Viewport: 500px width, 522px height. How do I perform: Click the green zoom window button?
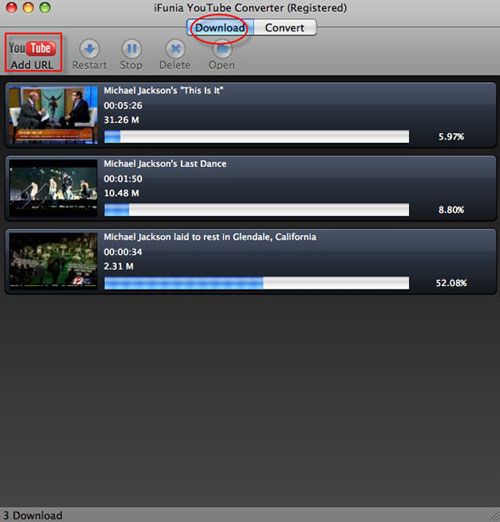pos(45,7)
